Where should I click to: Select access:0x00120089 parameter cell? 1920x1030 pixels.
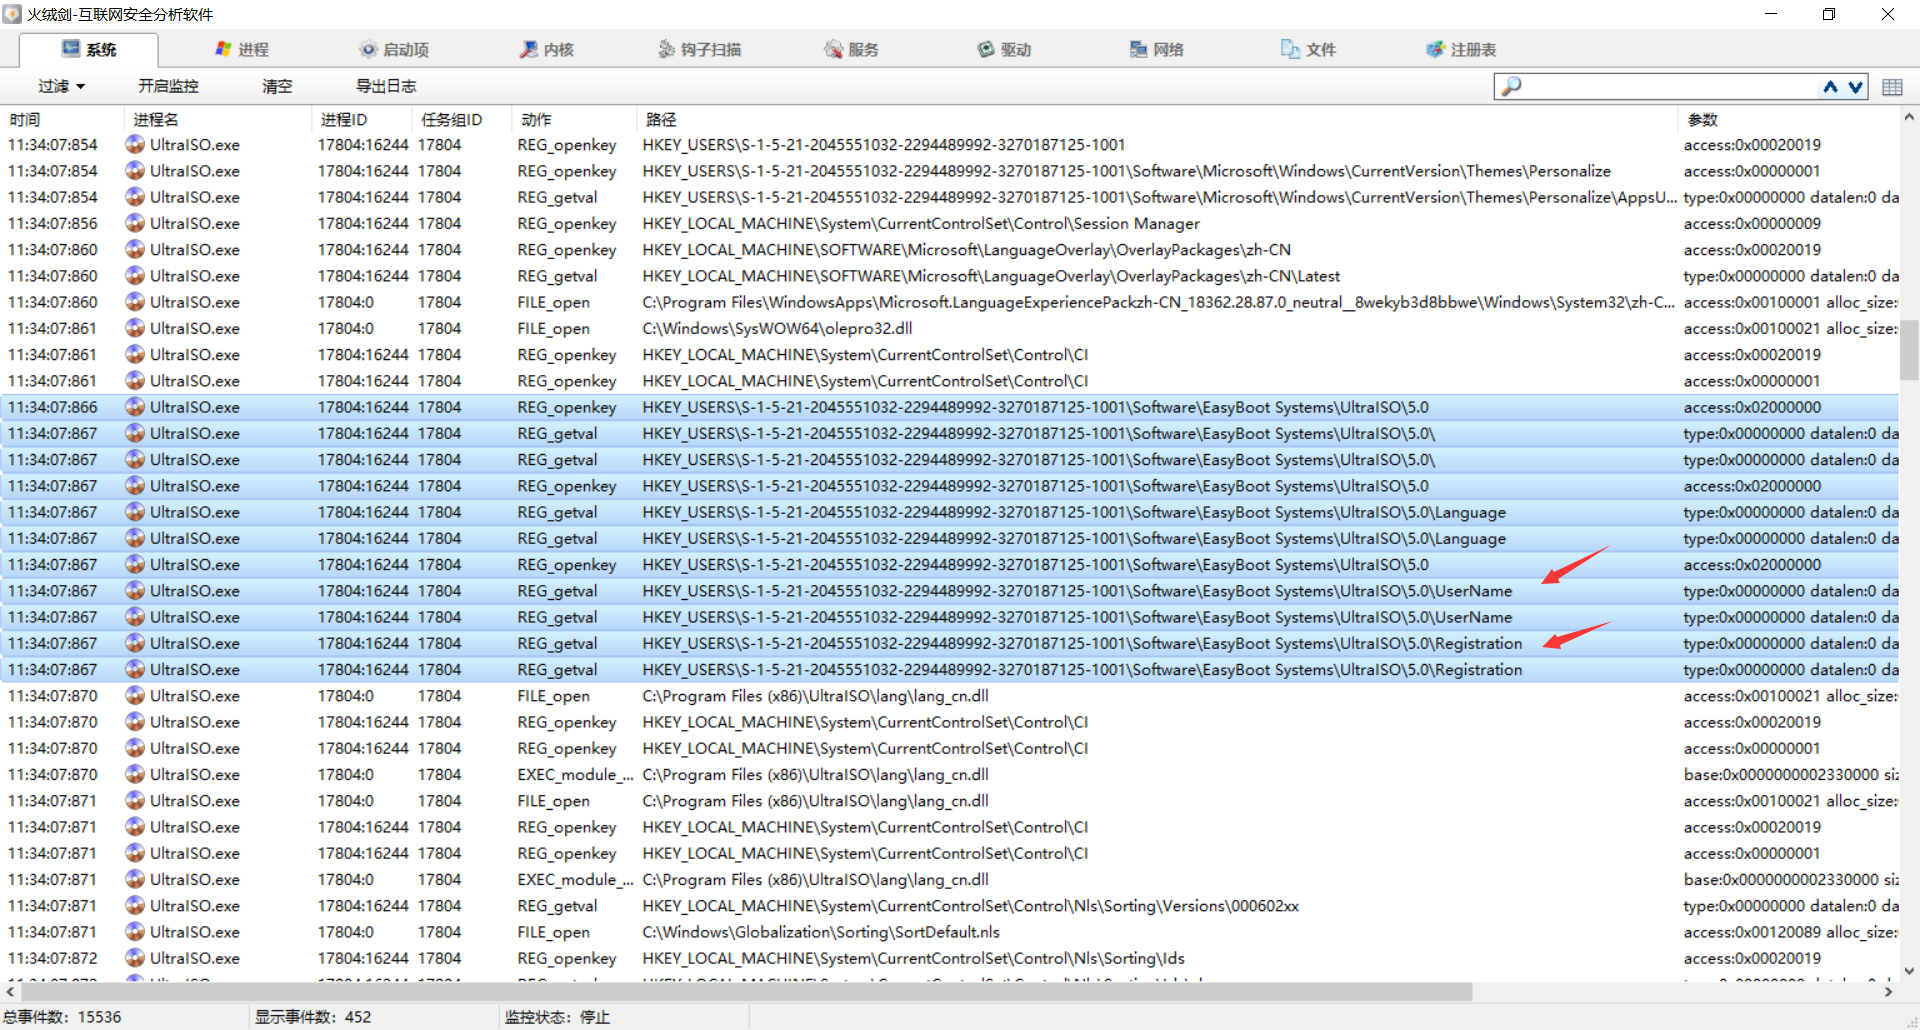click(1790, 931)
